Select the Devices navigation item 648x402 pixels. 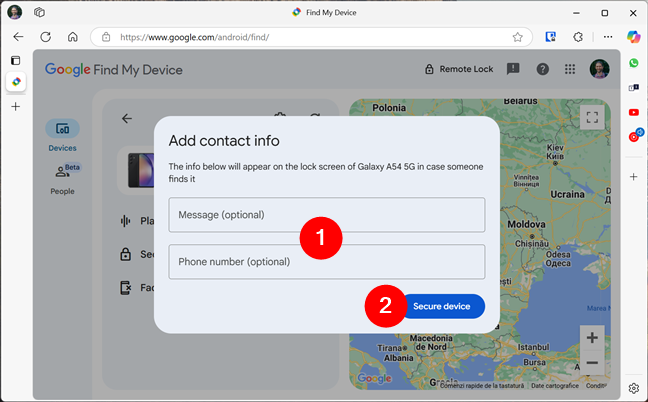pos(62,136)
